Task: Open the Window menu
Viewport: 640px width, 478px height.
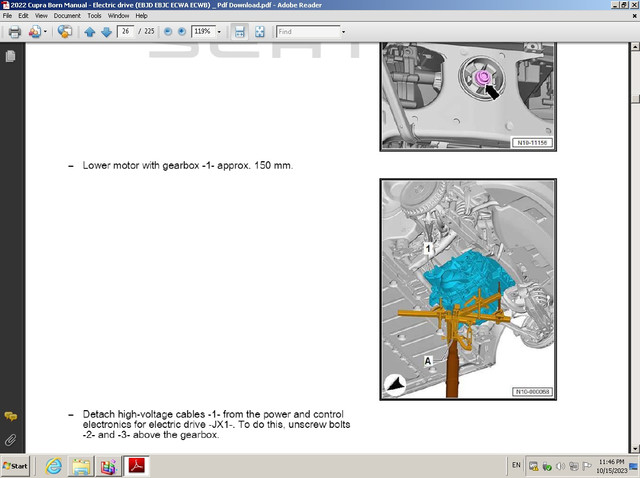Action: tap(118, 16)
